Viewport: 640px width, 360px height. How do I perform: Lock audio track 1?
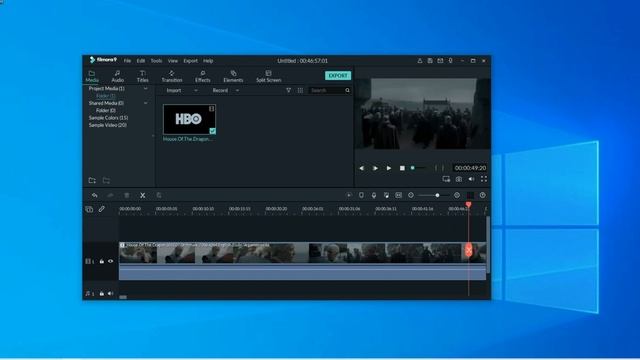[102, 293]
